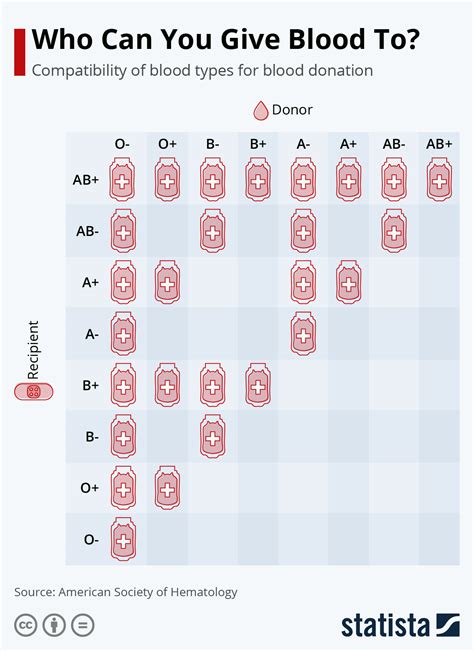Click the attribution person license icon

pos(54,625)
